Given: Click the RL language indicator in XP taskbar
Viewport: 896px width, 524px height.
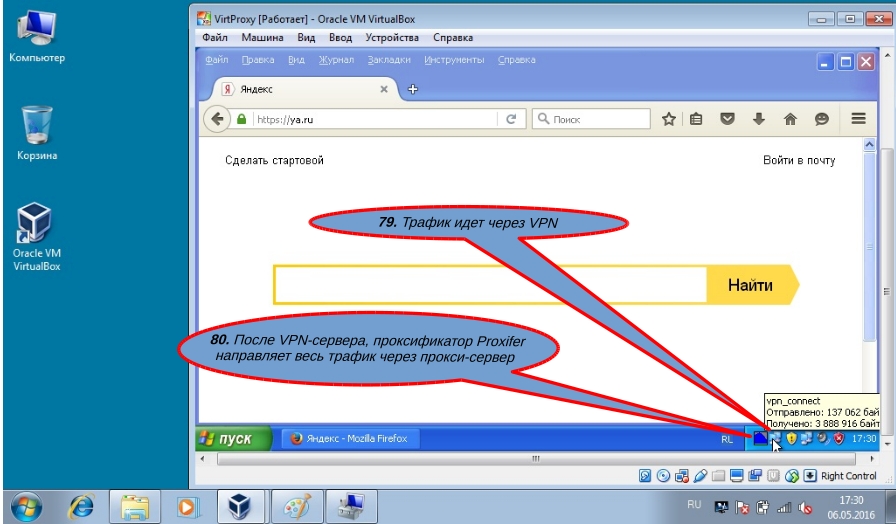Looking at the screenshot, I should [x=727, y=439].
